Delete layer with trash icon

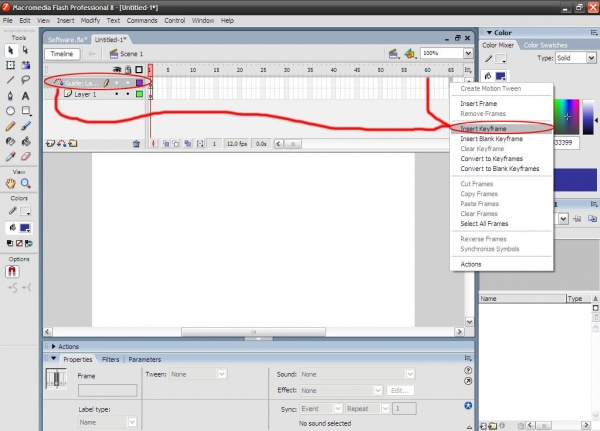pyautogui.click(x=136, y=144)
